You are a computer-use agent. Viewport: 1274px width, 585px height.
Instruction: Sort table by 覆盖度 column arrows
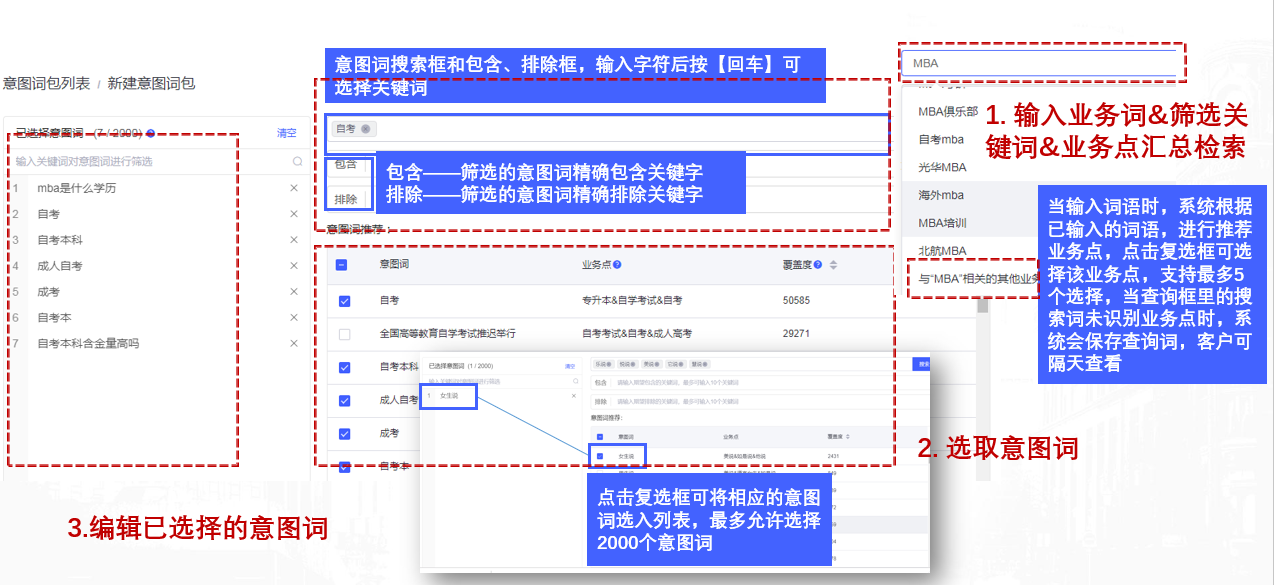coord(833,265)
